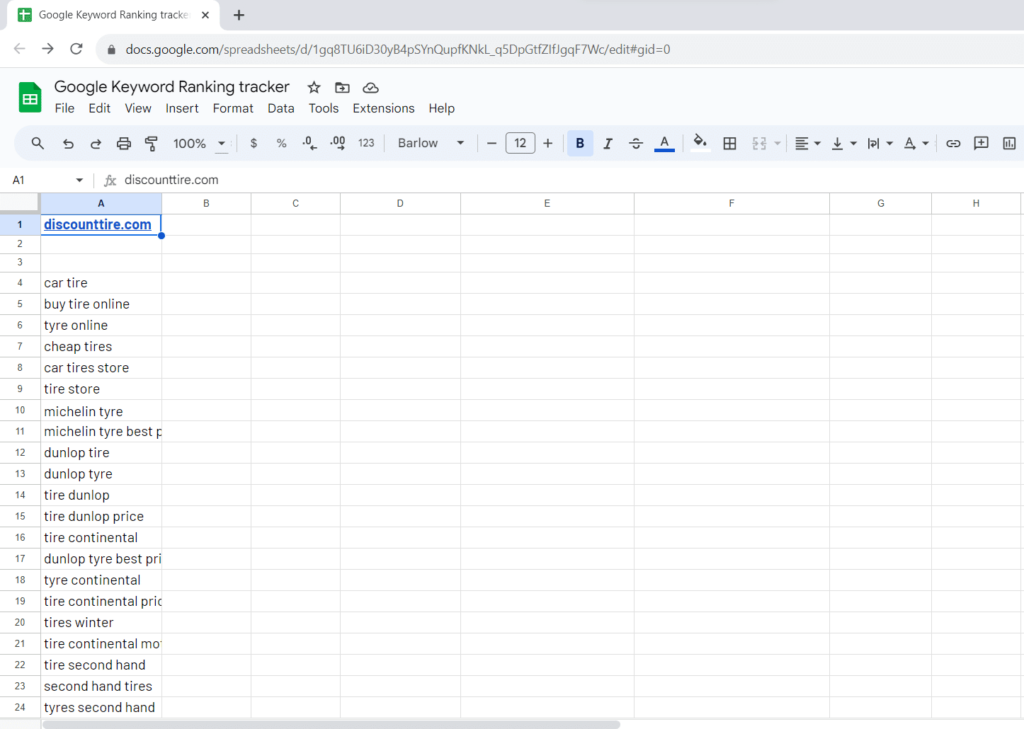Close the Google Keyword Ranking tab
This screenshot has height=729, width=1024.
205,15
